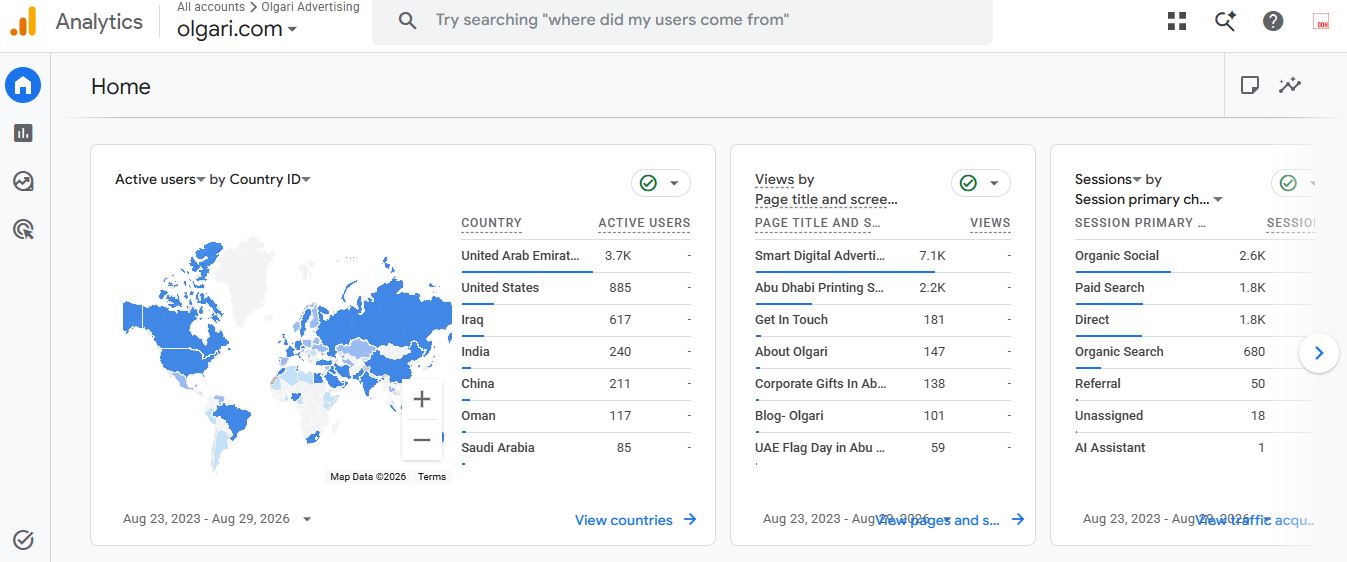The width and height of the screenshot is (1347, 562).
Task: Open data quality dropdown on countries card
Action: tap(661, 183)
